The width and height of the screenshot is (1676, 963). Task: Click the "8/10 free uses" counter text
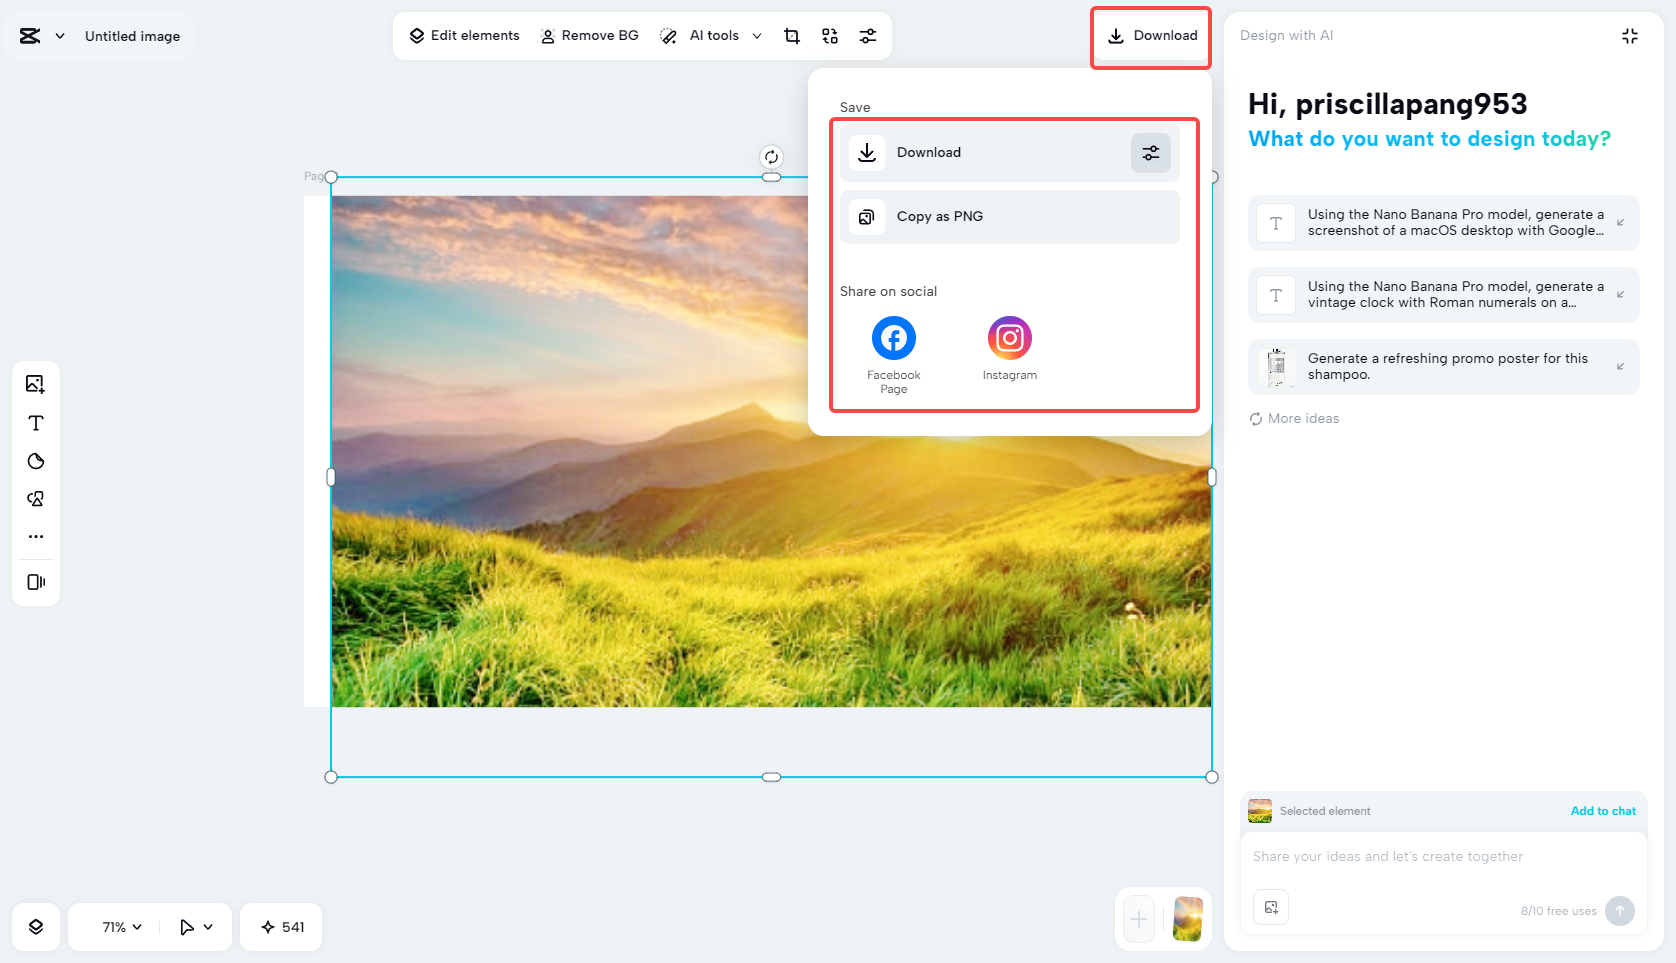(1558, 911)
